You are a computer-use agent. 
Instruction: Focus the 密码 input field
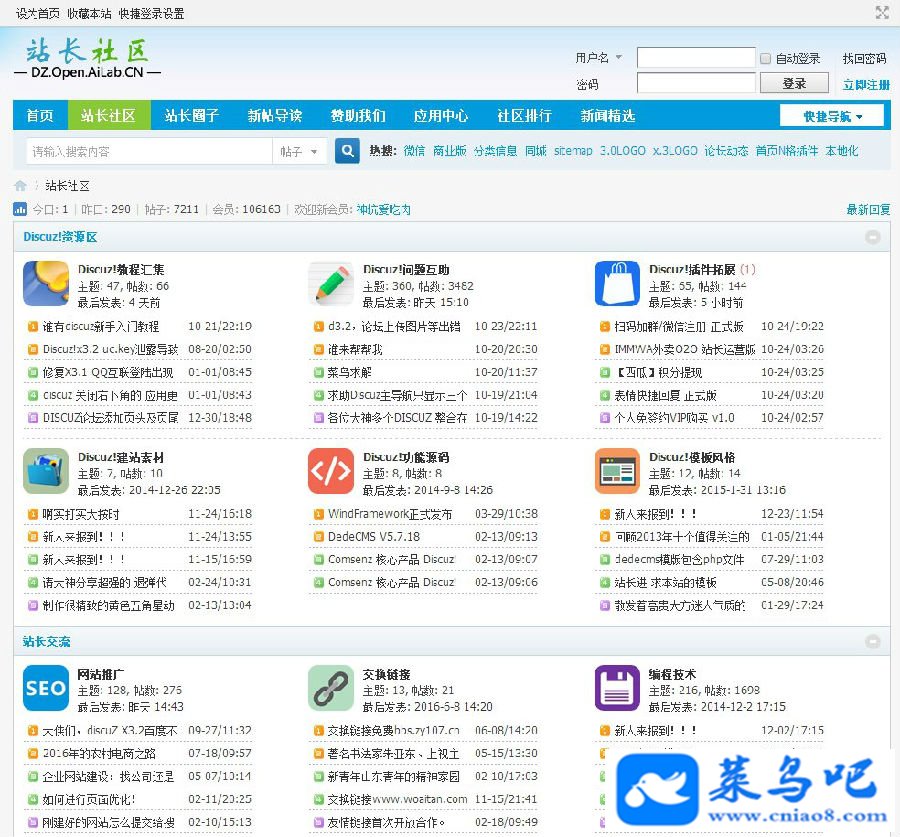click(696, 83)
